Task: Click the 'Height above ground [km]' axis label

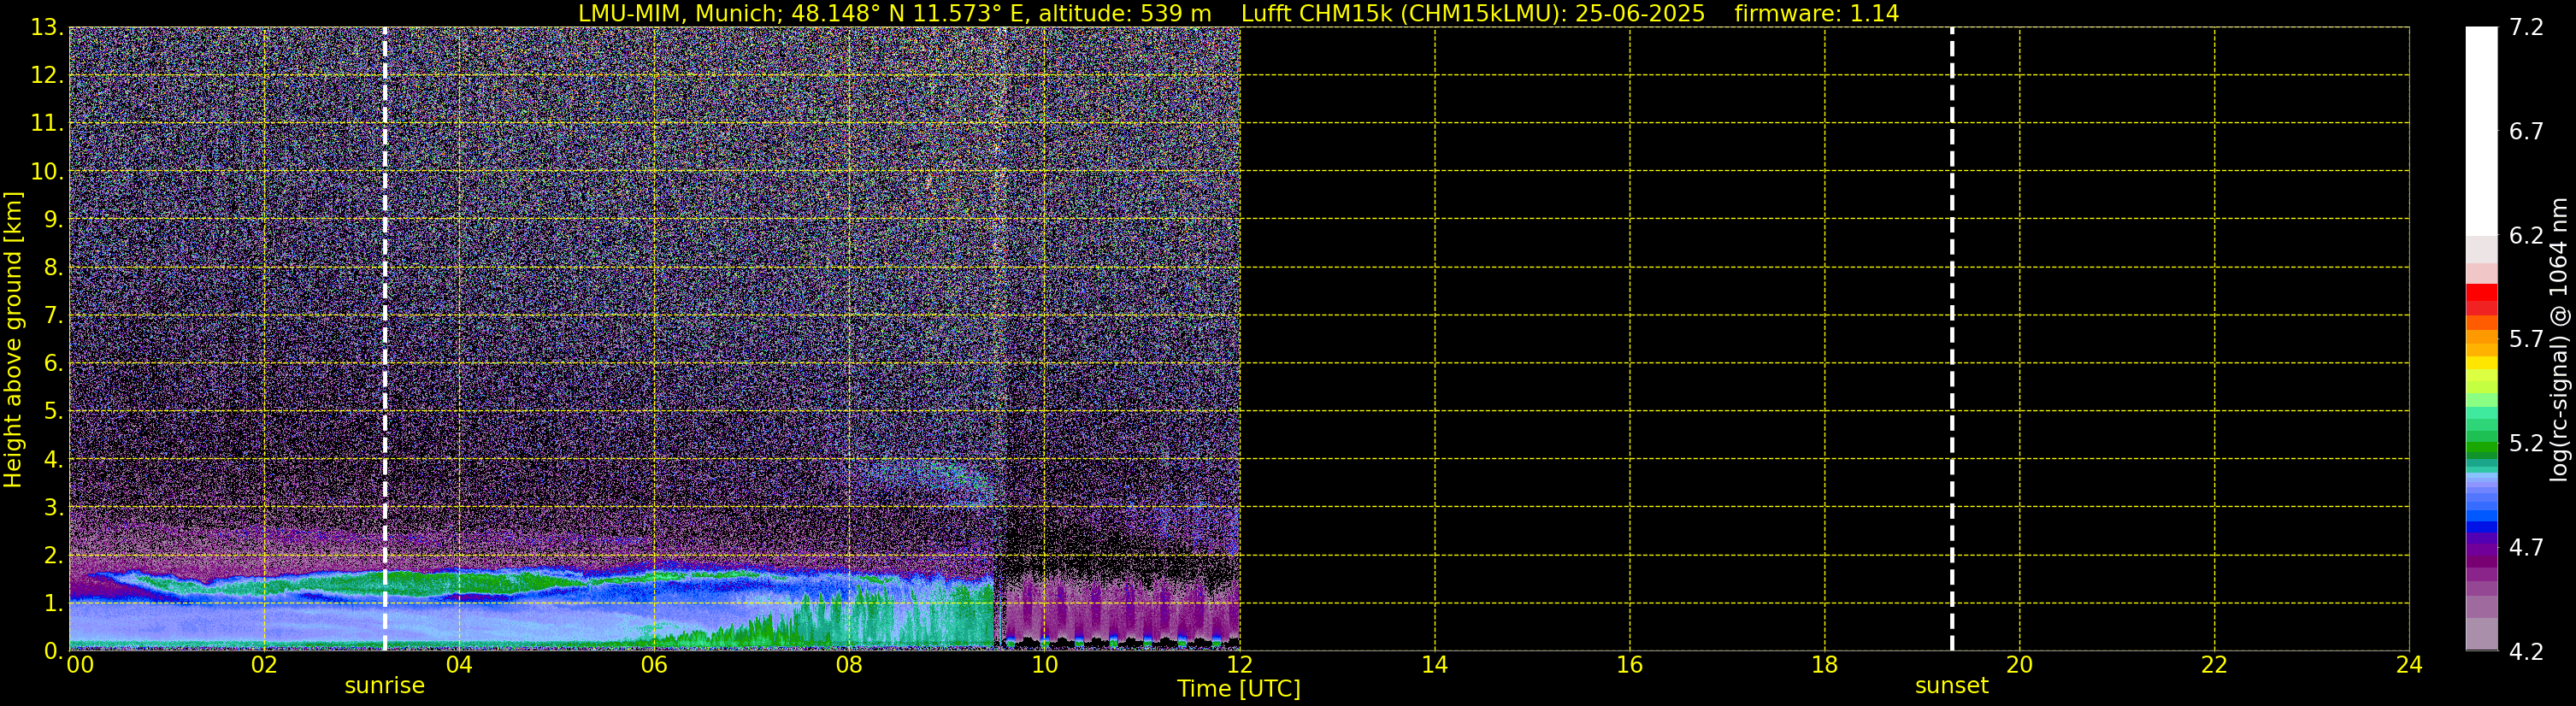Action: [x=13, y=339]
